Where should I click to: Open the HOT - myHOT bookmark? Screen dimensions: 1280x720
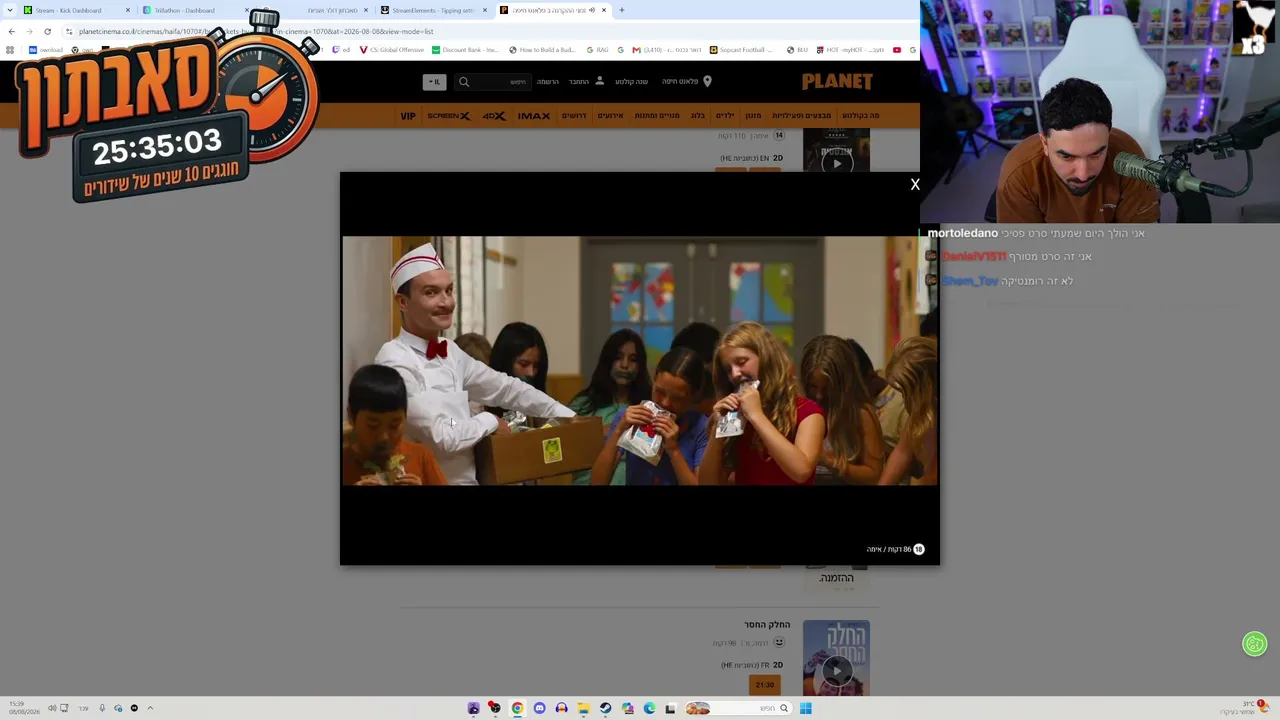click(x=850, y=50)
